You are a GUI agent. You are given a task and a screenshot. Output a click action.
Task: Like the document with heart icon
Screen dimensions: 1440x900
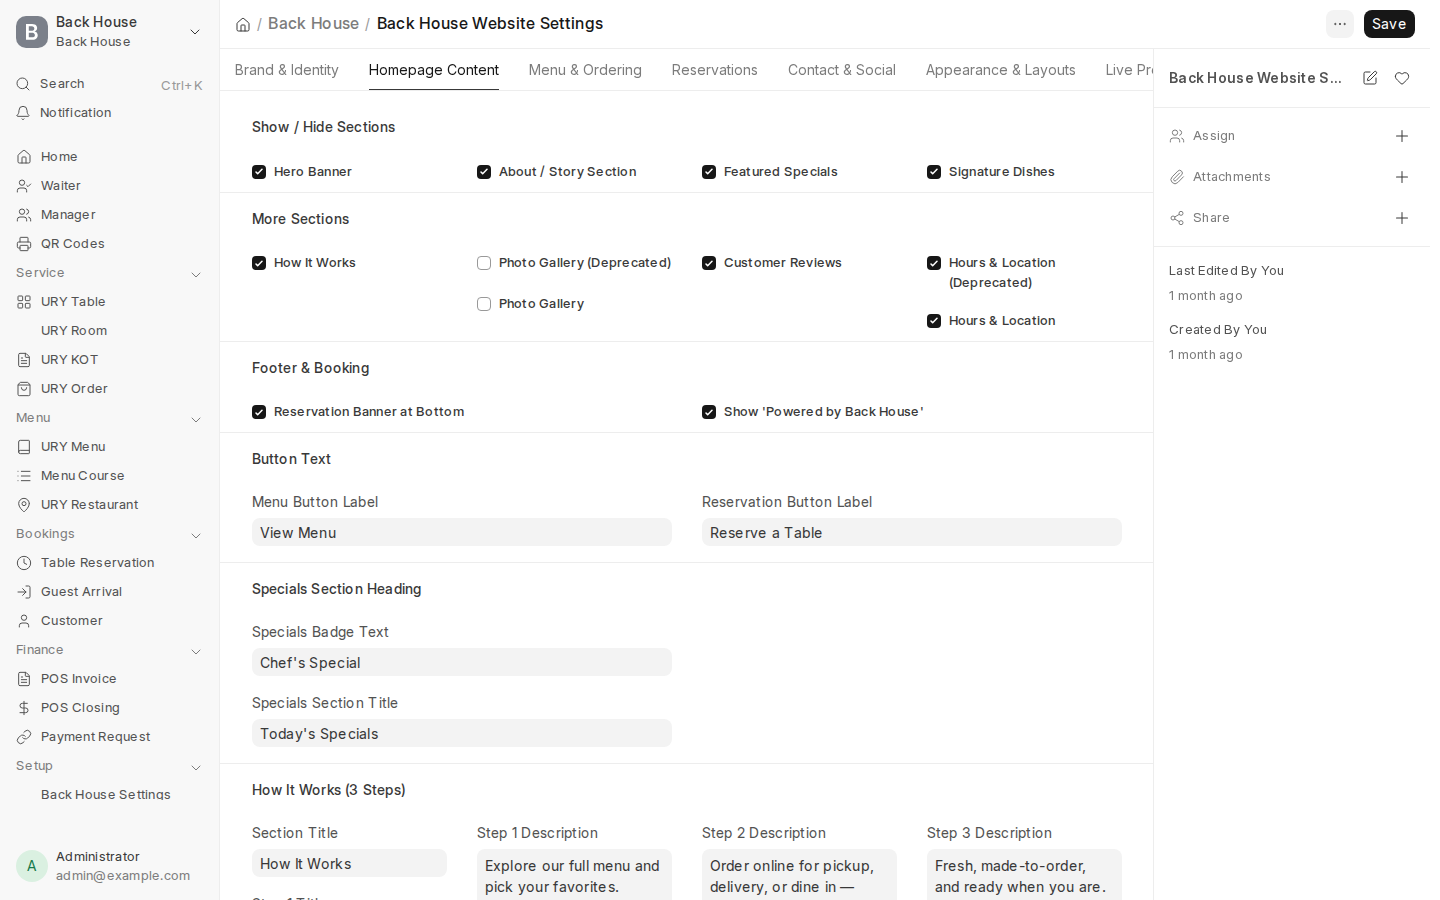pos(1402,78)
